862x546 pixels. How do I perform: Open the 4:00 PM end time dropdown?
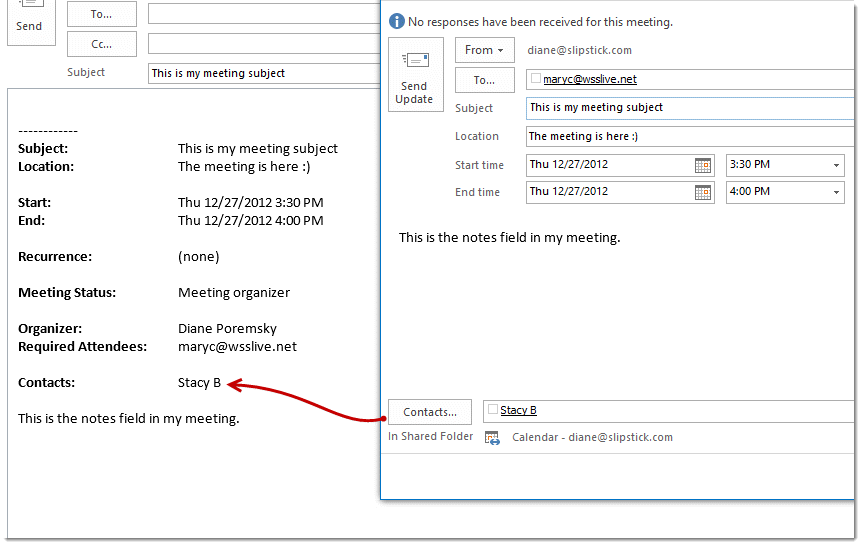point(835,192)
